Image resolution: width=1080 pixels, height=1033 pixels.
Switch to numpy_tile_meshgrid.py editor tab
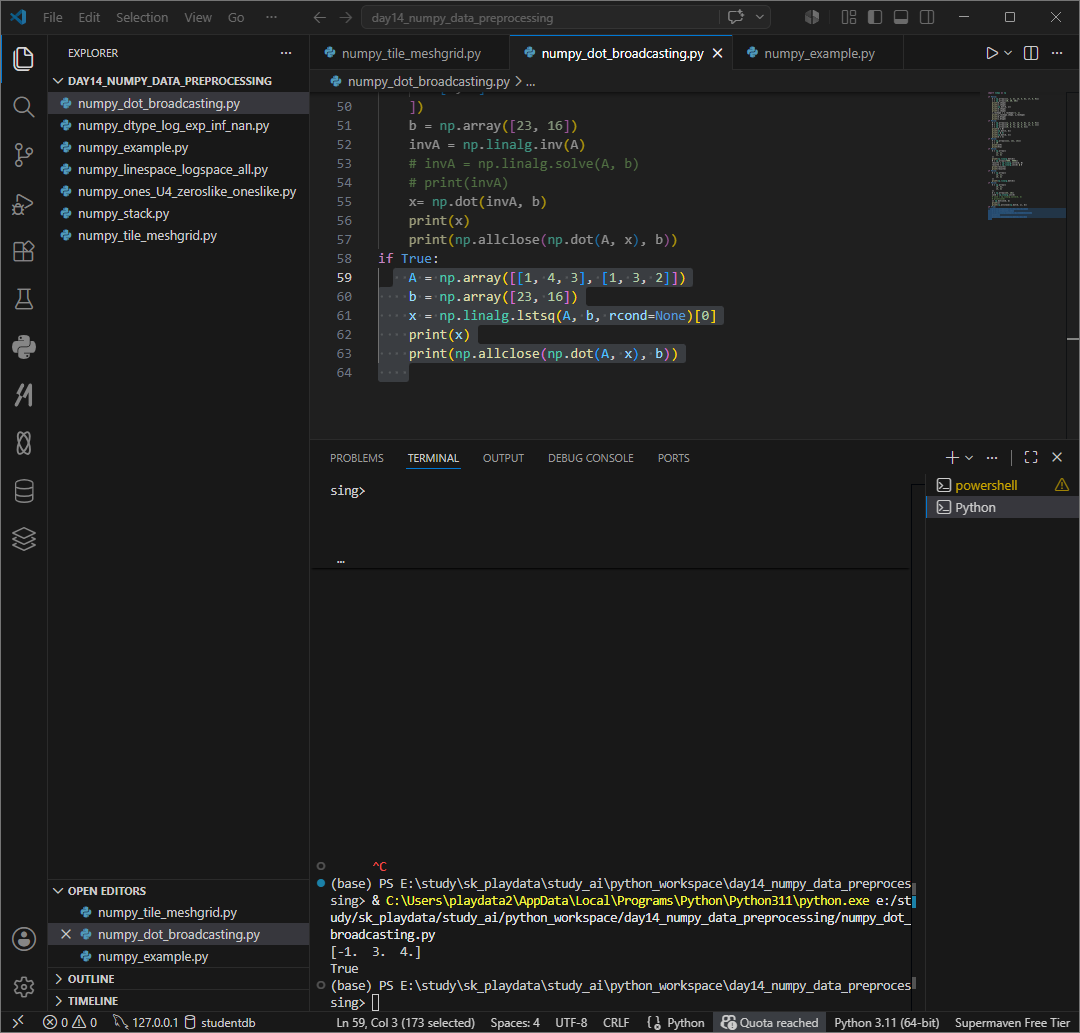[x=411, y=53]
